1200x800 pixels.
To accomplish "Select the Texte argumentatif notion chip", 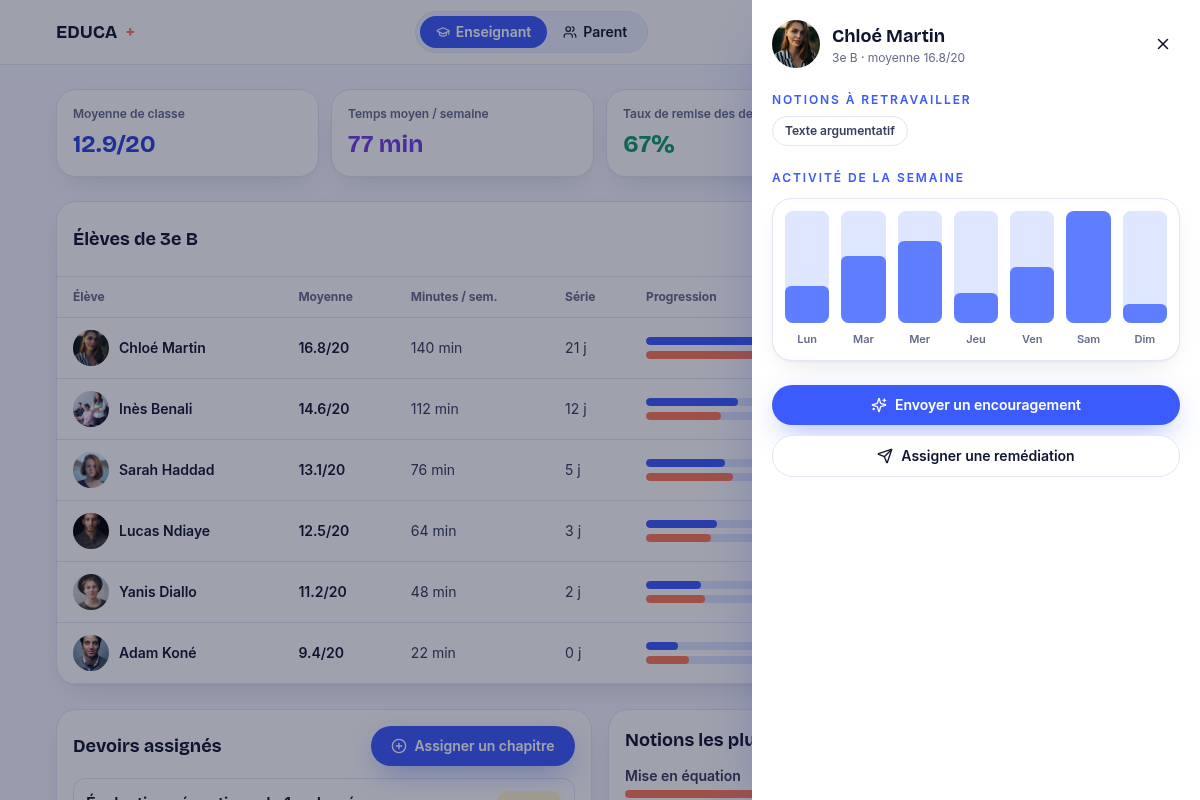I will (x=840, y=131).
